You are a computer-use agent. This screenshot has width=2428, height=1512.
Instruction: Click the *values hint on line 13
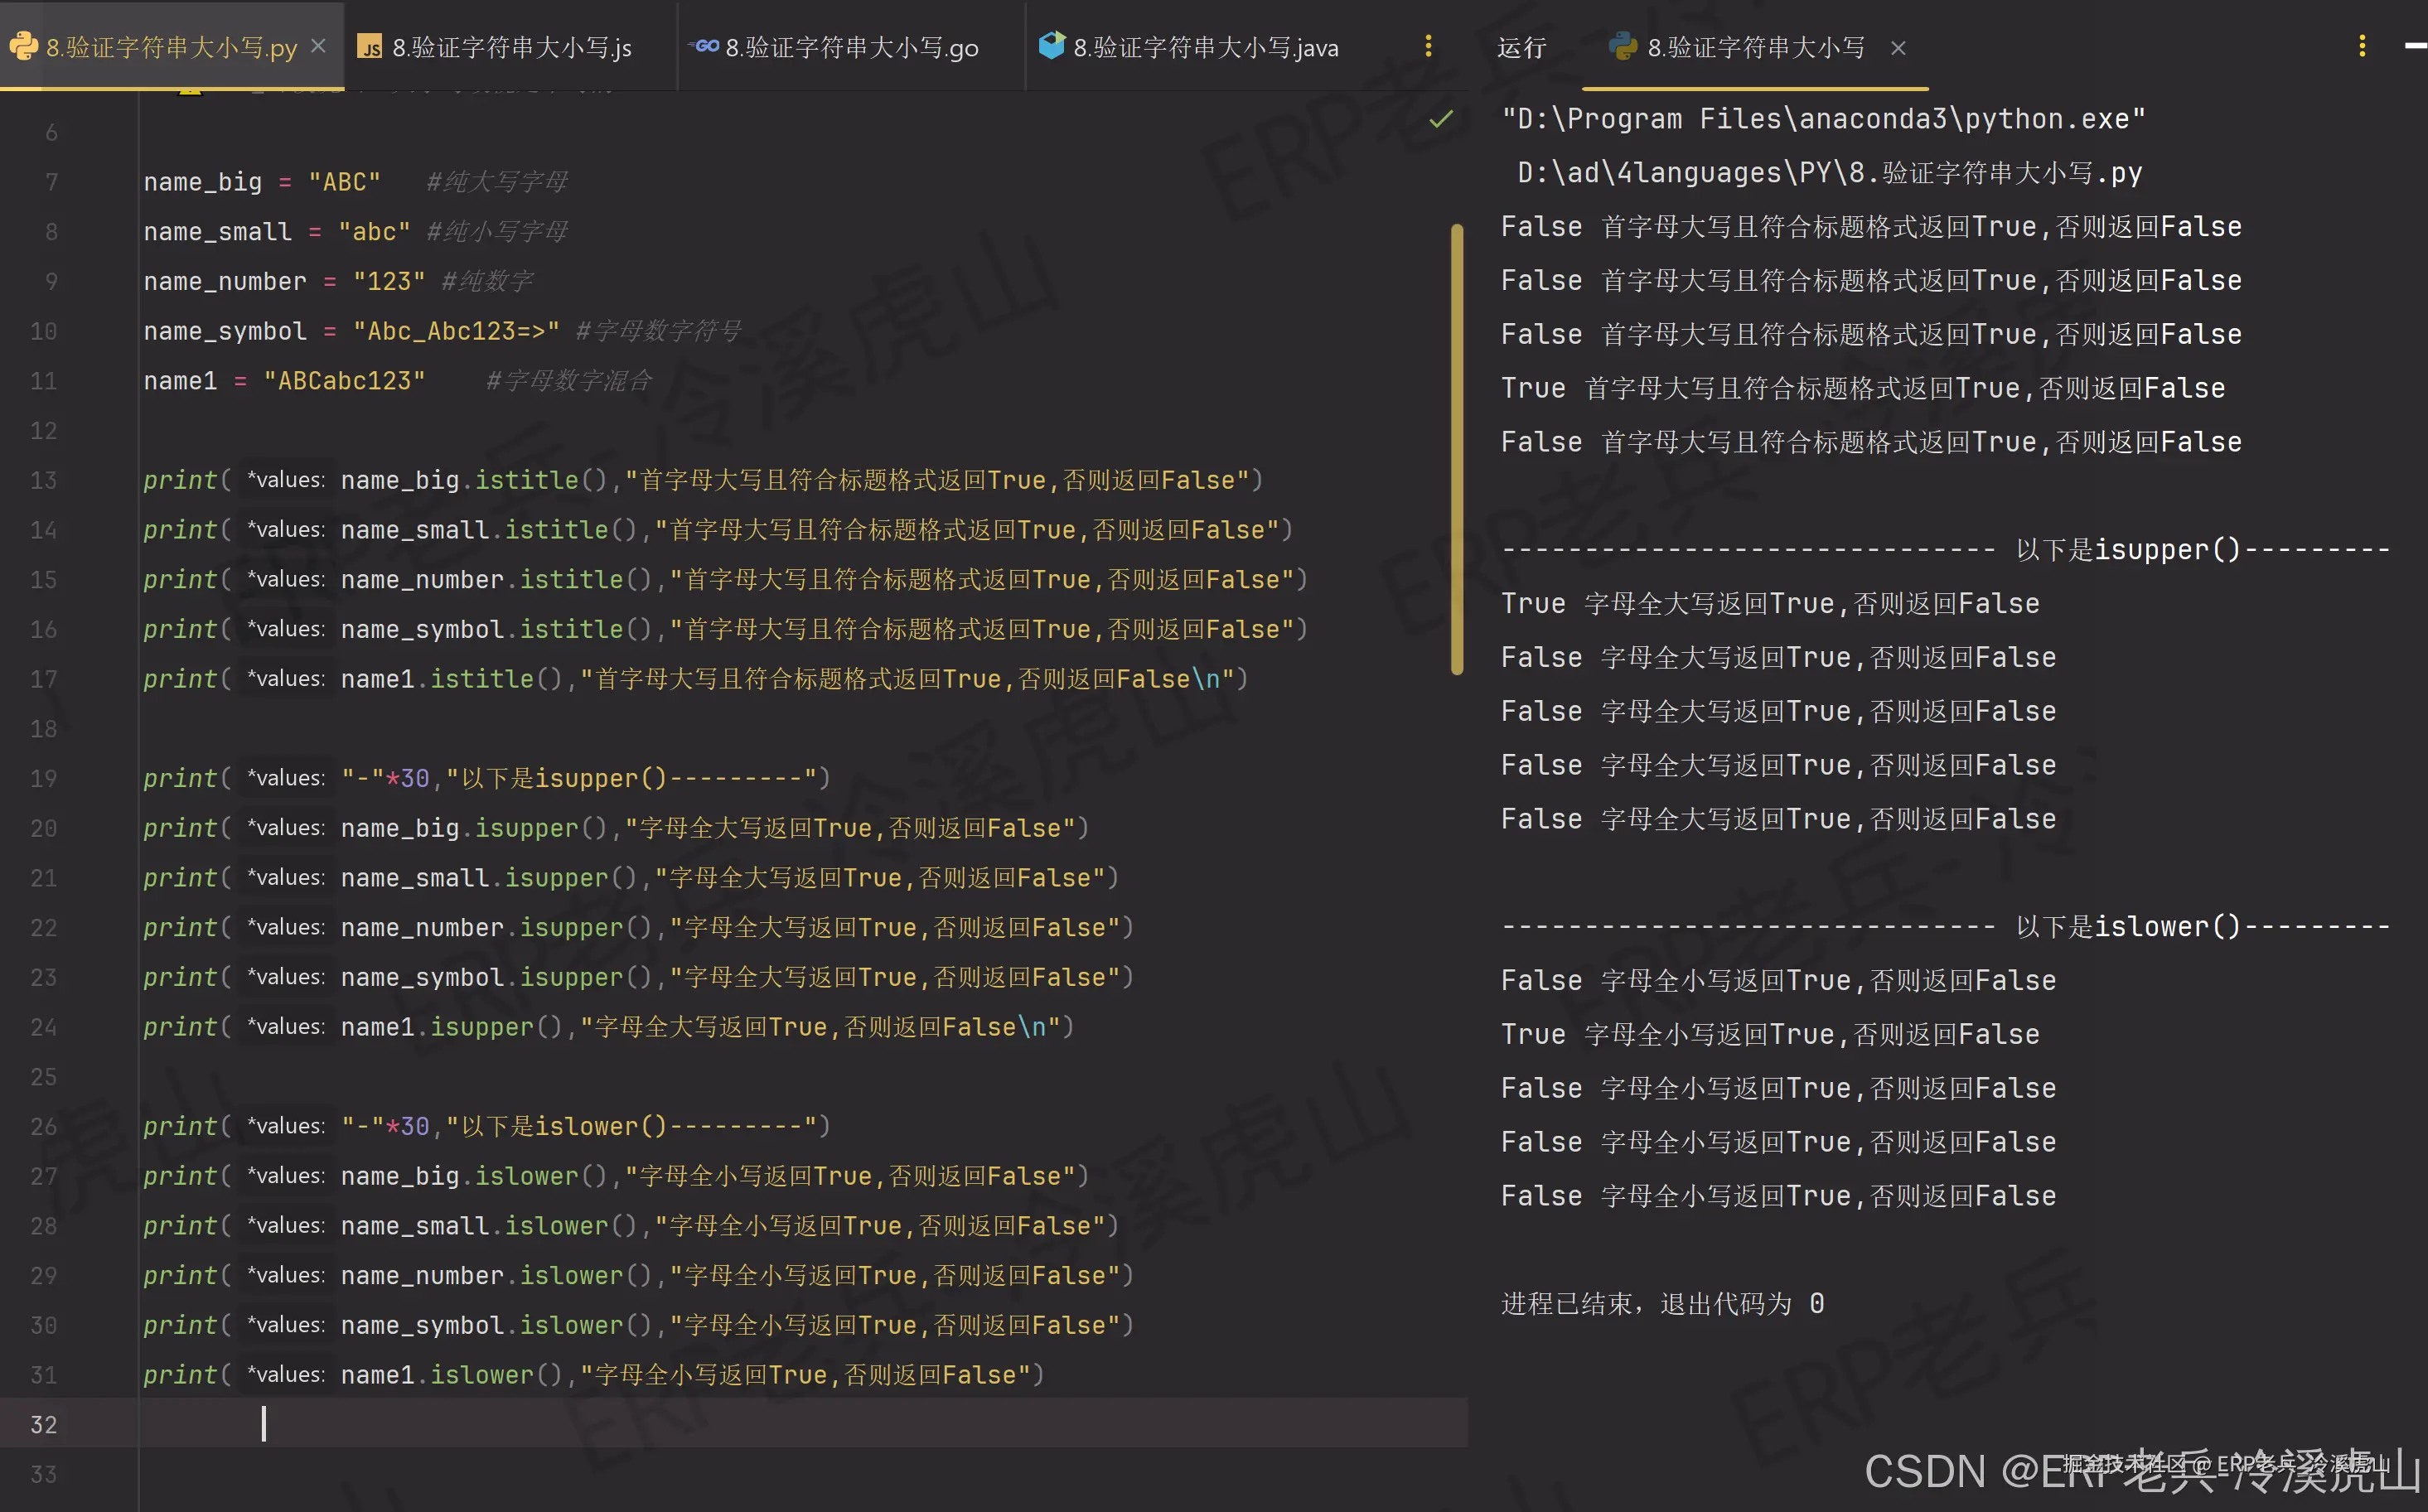pyautogui.click(x=286, y=480)
